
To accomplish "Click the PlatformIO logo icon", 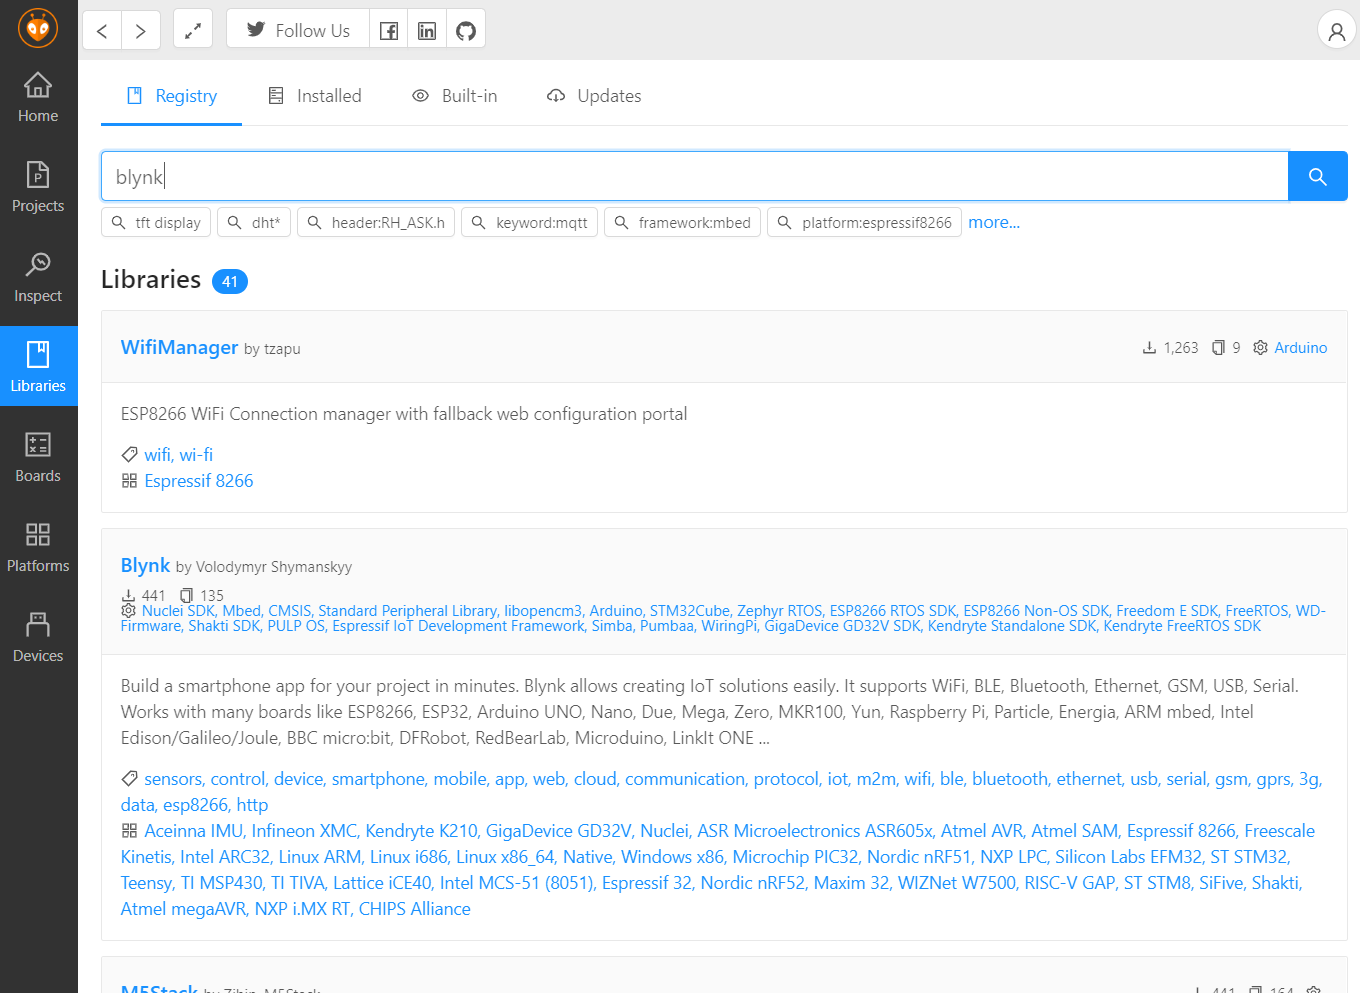I will tap(38, 28).
